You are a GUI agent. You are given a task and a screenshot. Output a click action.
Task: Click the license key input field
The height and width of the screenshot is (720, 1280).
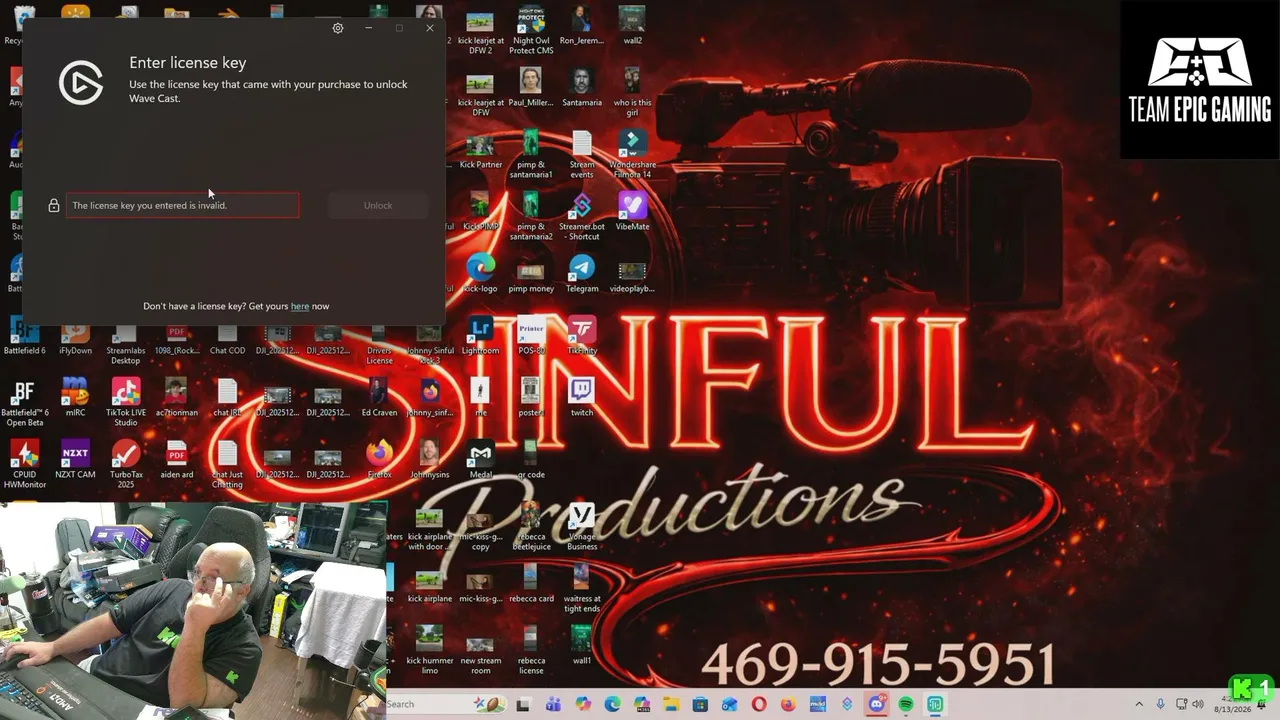183,205
